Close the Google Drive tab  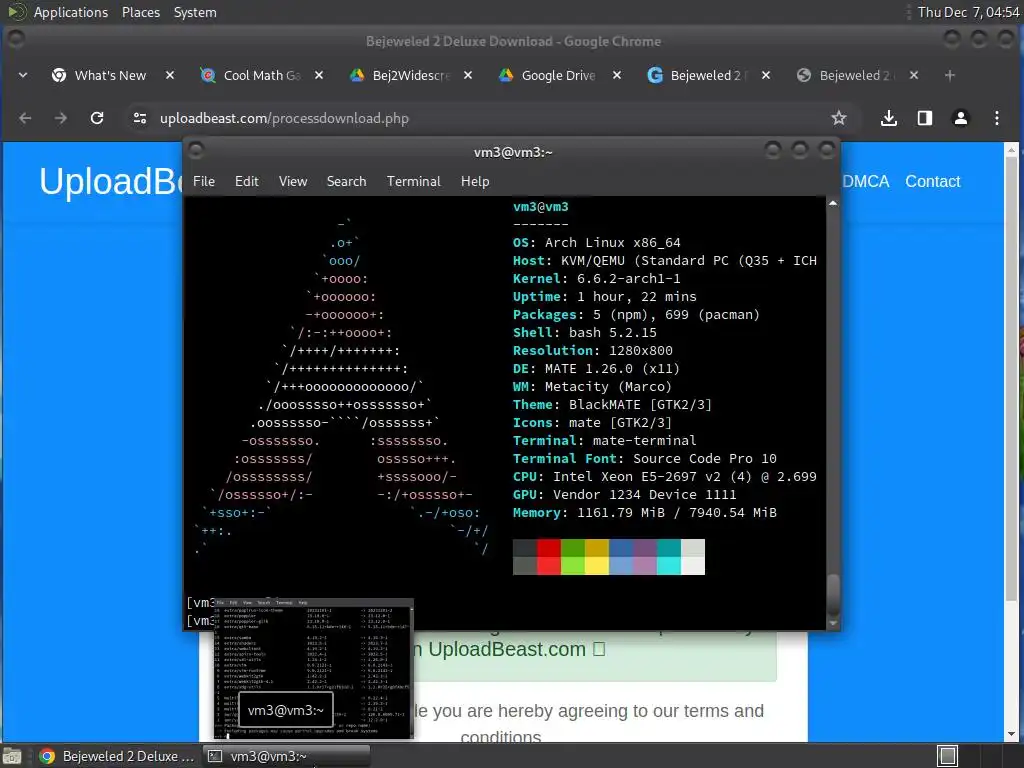pos(616,75)
